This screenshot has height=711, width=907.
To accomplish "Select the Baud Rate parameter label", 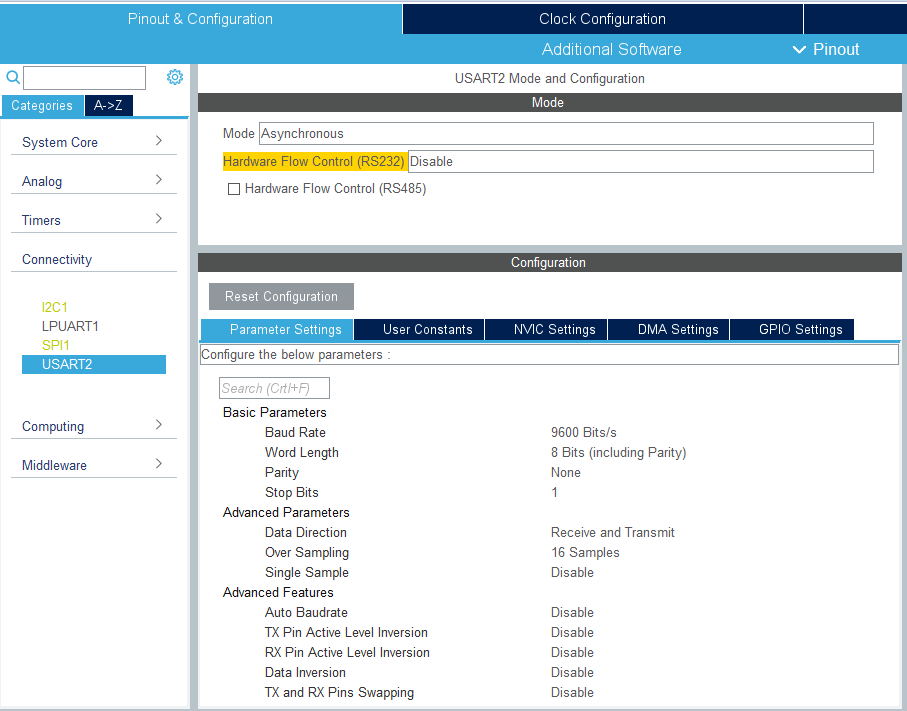I will [295, 433].
